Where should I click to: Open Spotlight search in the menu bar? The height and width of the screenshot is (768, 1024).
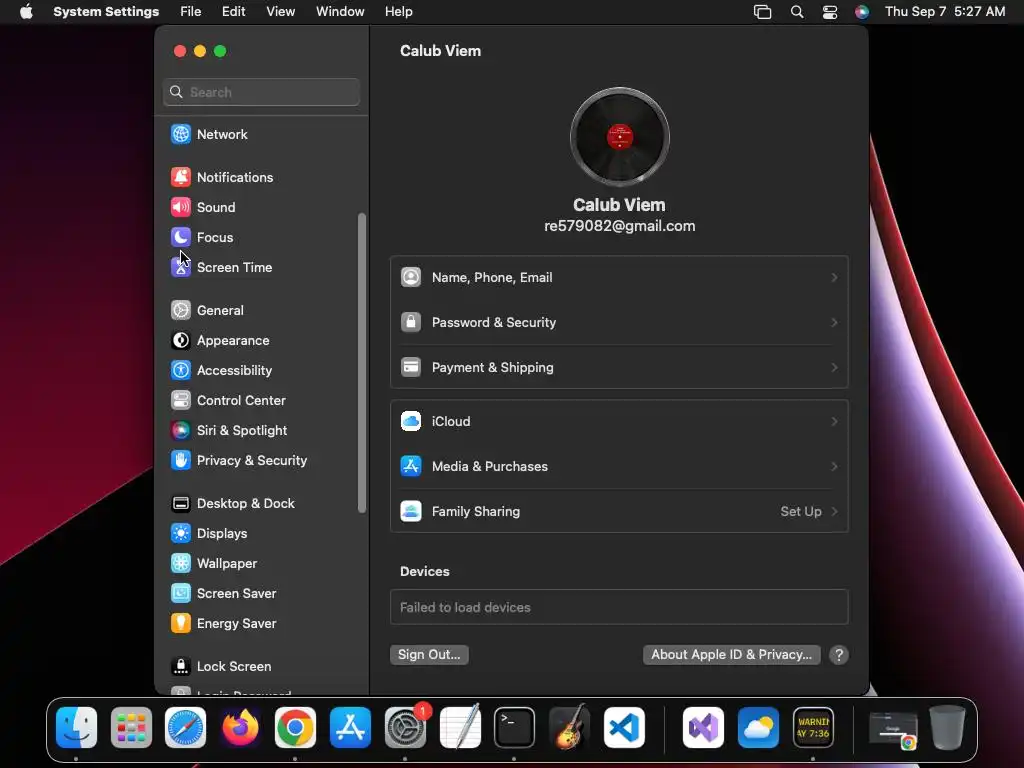pyautogui.click(x=797, y=12)
